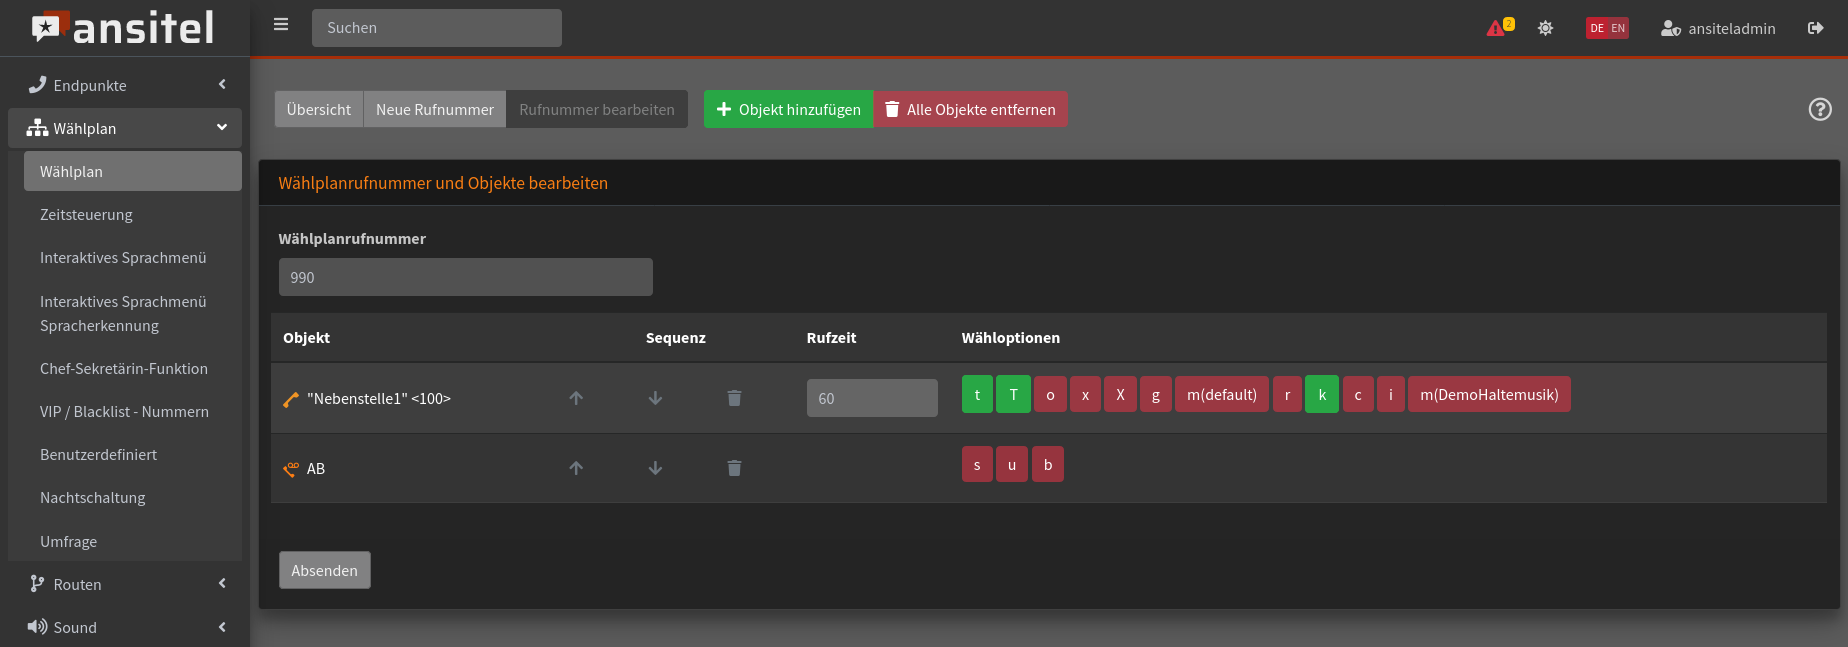Click the logout icon in header
This screenshot has width=1848, height=647.
(x=1815, y=28)
